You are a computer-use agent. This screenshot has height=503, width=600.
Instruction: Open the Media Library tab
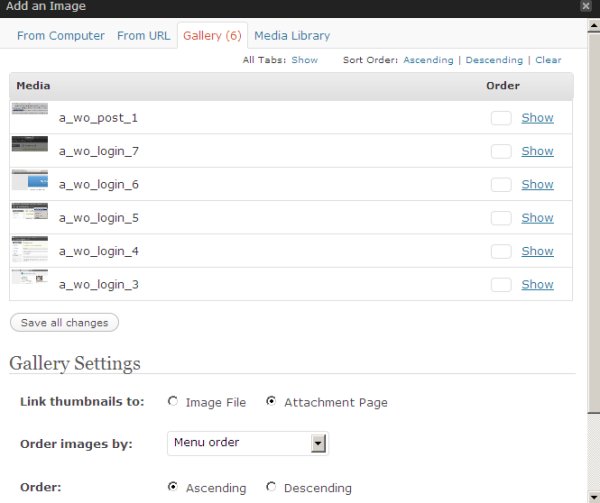292,36
